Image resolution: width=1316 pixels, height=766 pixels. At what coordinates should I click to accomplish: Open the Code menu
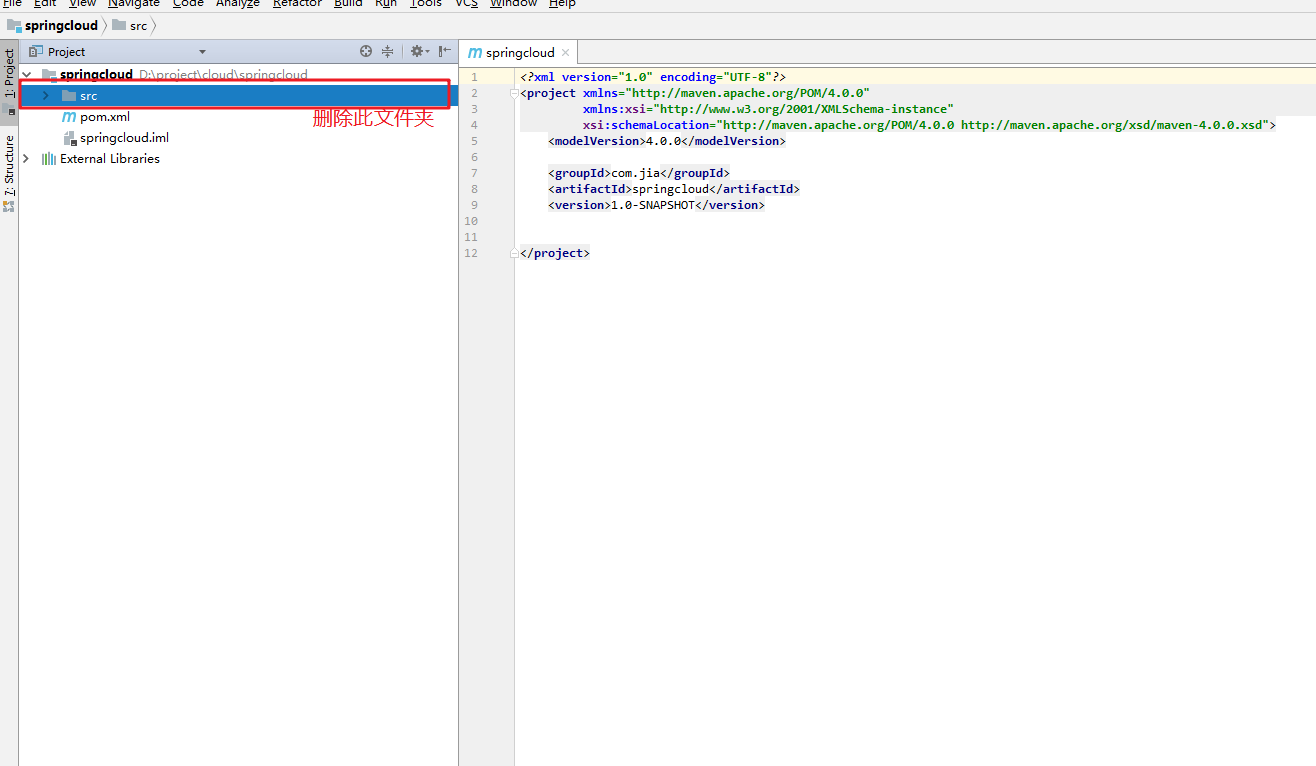188,4
